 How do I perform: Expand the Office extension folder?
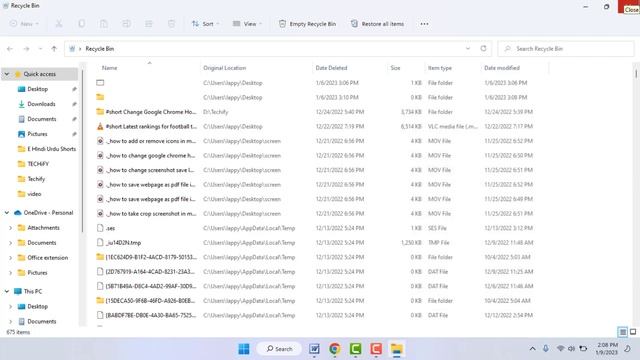pos(10,258)
